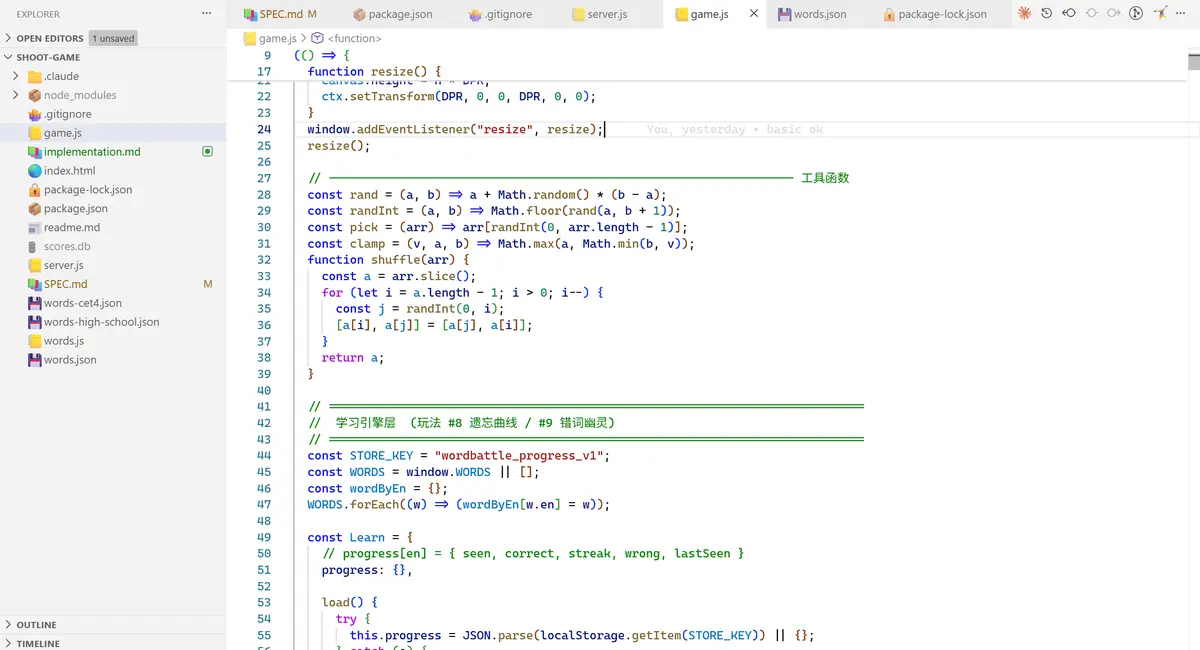This screenshot has width=1200, height=650.
Task: Click the cube symbol icon before <function> breadcrumb
Action: tap(317, 38)
